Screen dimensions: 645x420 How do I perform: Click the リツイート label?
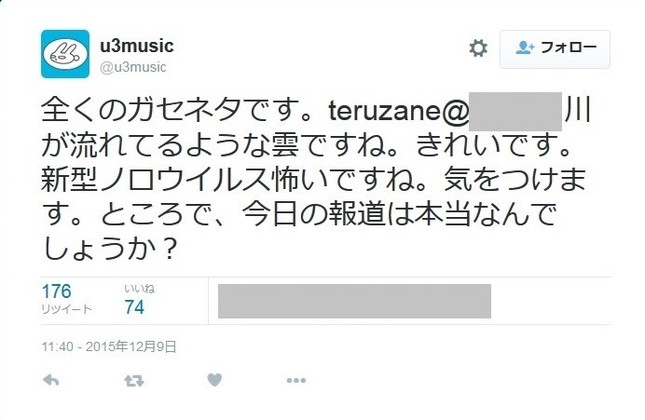click(x=64, y=309)
